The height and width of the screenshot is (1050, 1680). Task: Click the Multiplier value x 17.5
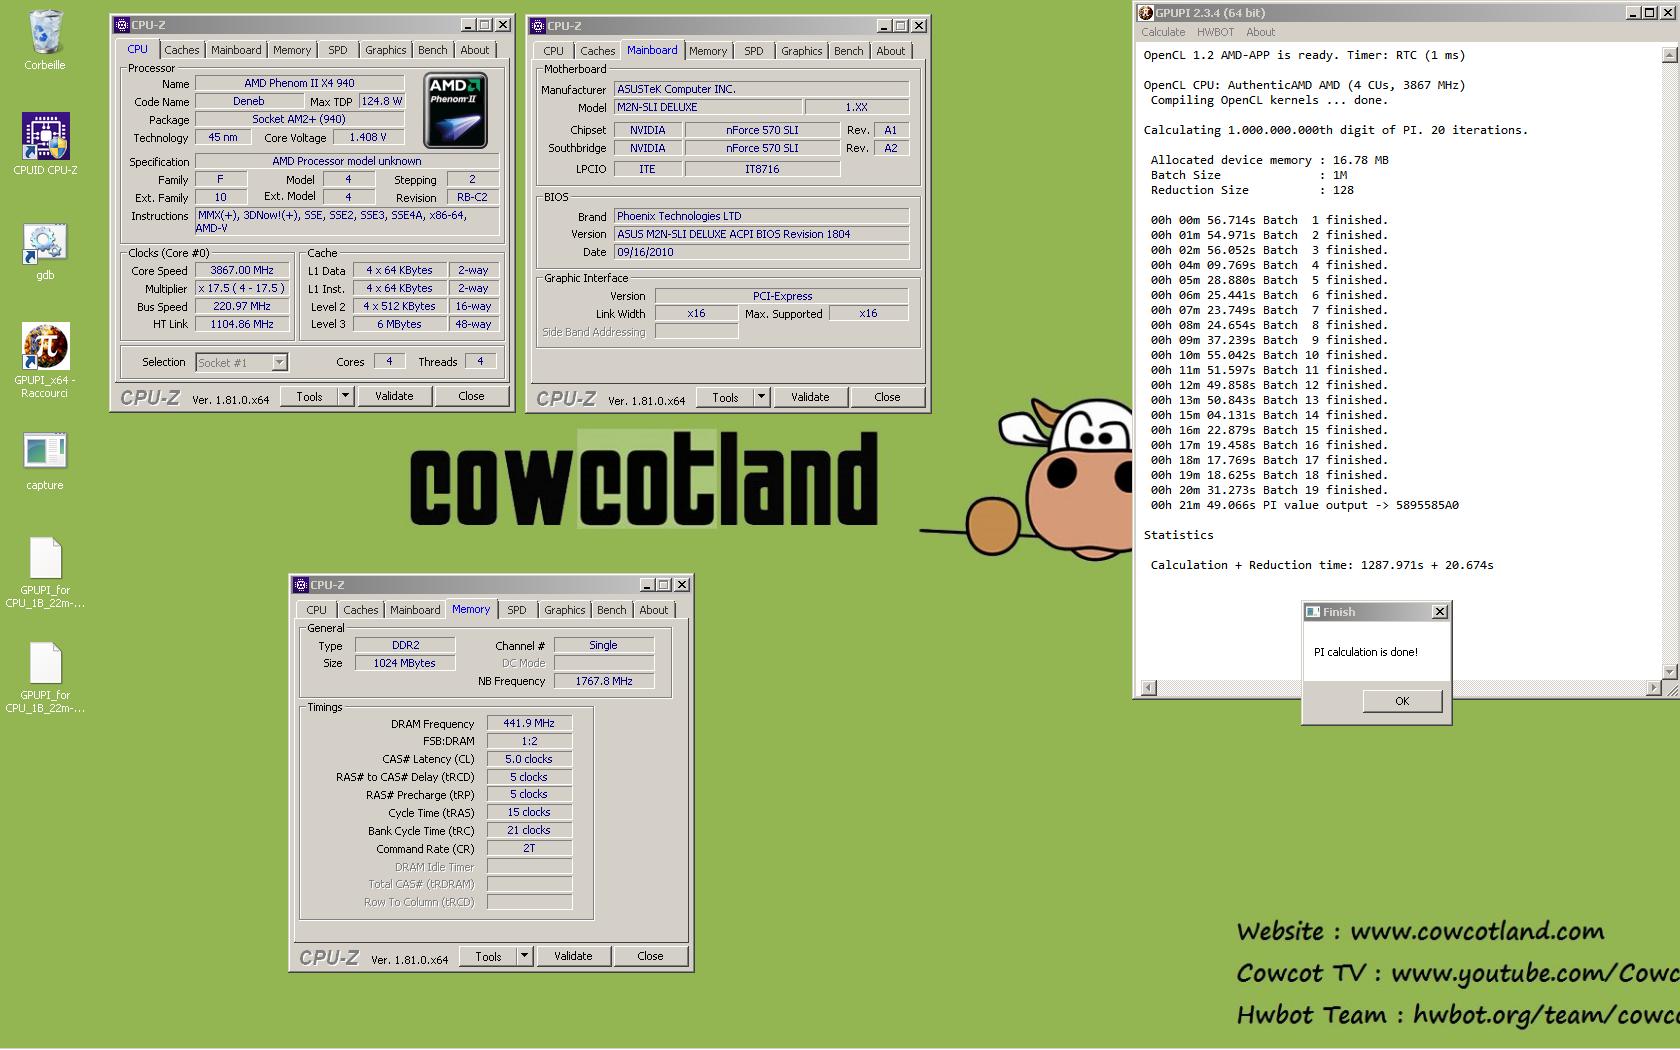pyautogui.click(x=242, y=288)
